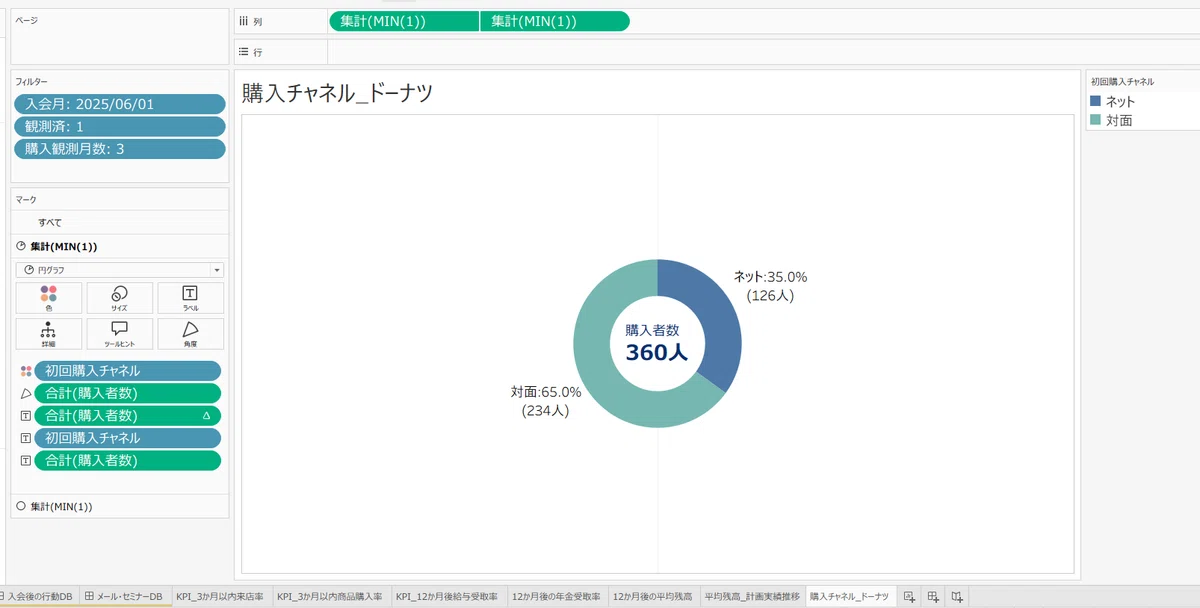The image size is (1200, 608).
Task: Open the 角度 (Angle) marks card
Action: [x=190, y=334]
